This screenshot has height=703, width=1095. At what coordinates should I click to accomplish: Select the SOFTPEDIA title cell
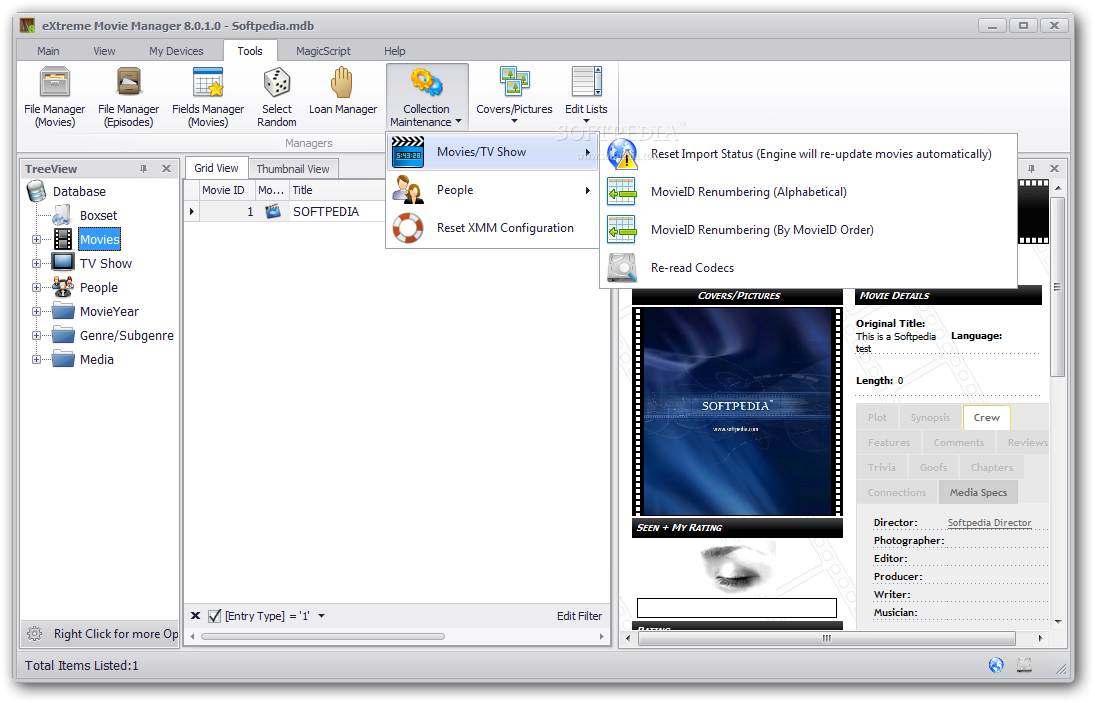coord(337,212)
